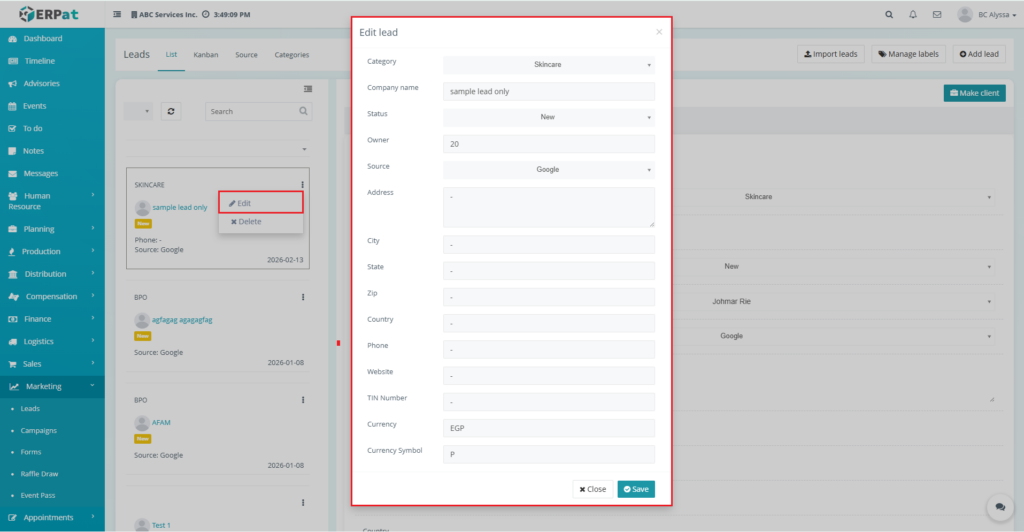
Task: Open the notifications bell icon
Action: 913,15
